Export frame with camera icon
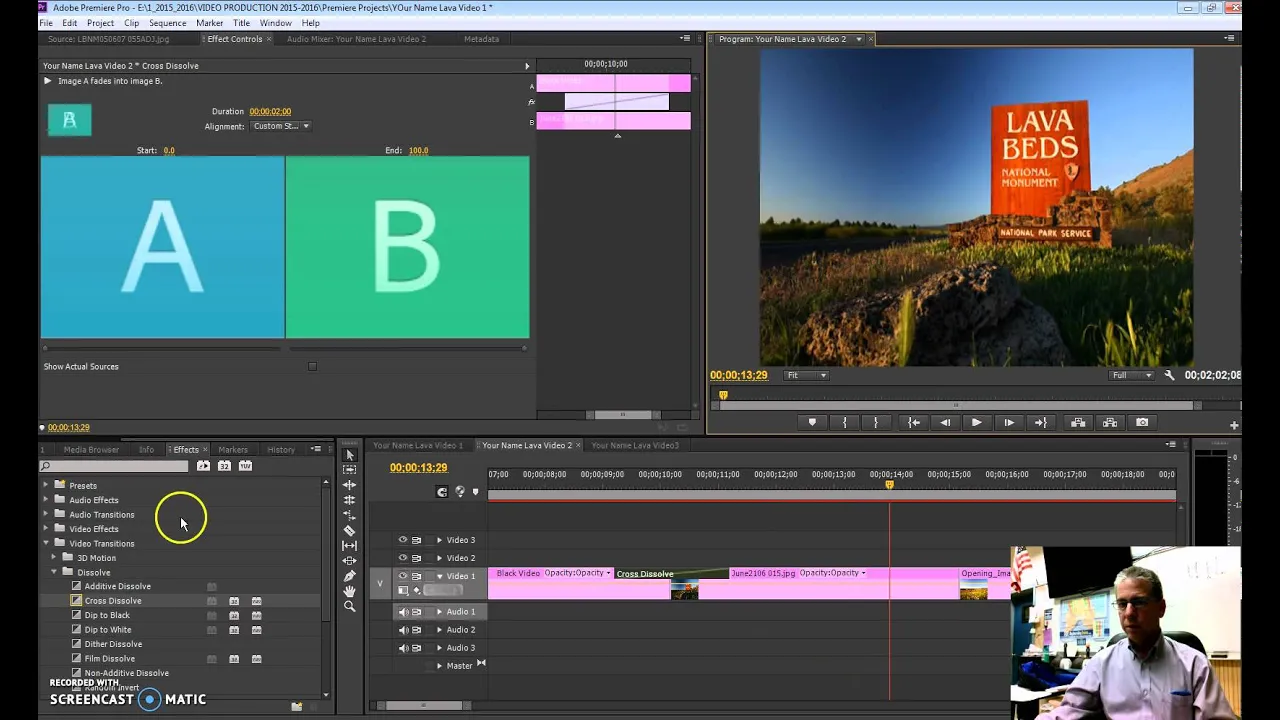This screenshot has width=1280, height=720. [x=1142, y=423]
